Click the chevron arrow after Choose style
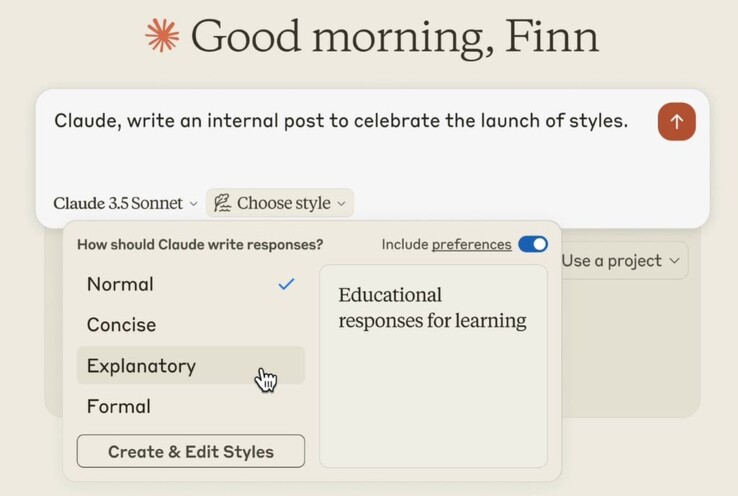The width and height of the screenshot is (738, 496). pyautogui.click(x=341, y=204)
